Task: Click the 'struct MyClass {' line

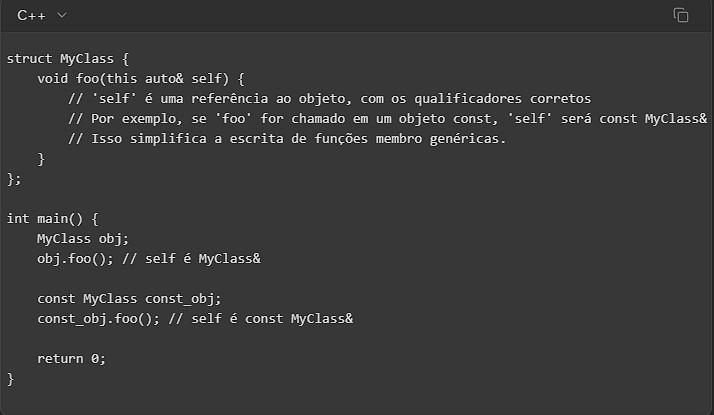Action: 67,58
